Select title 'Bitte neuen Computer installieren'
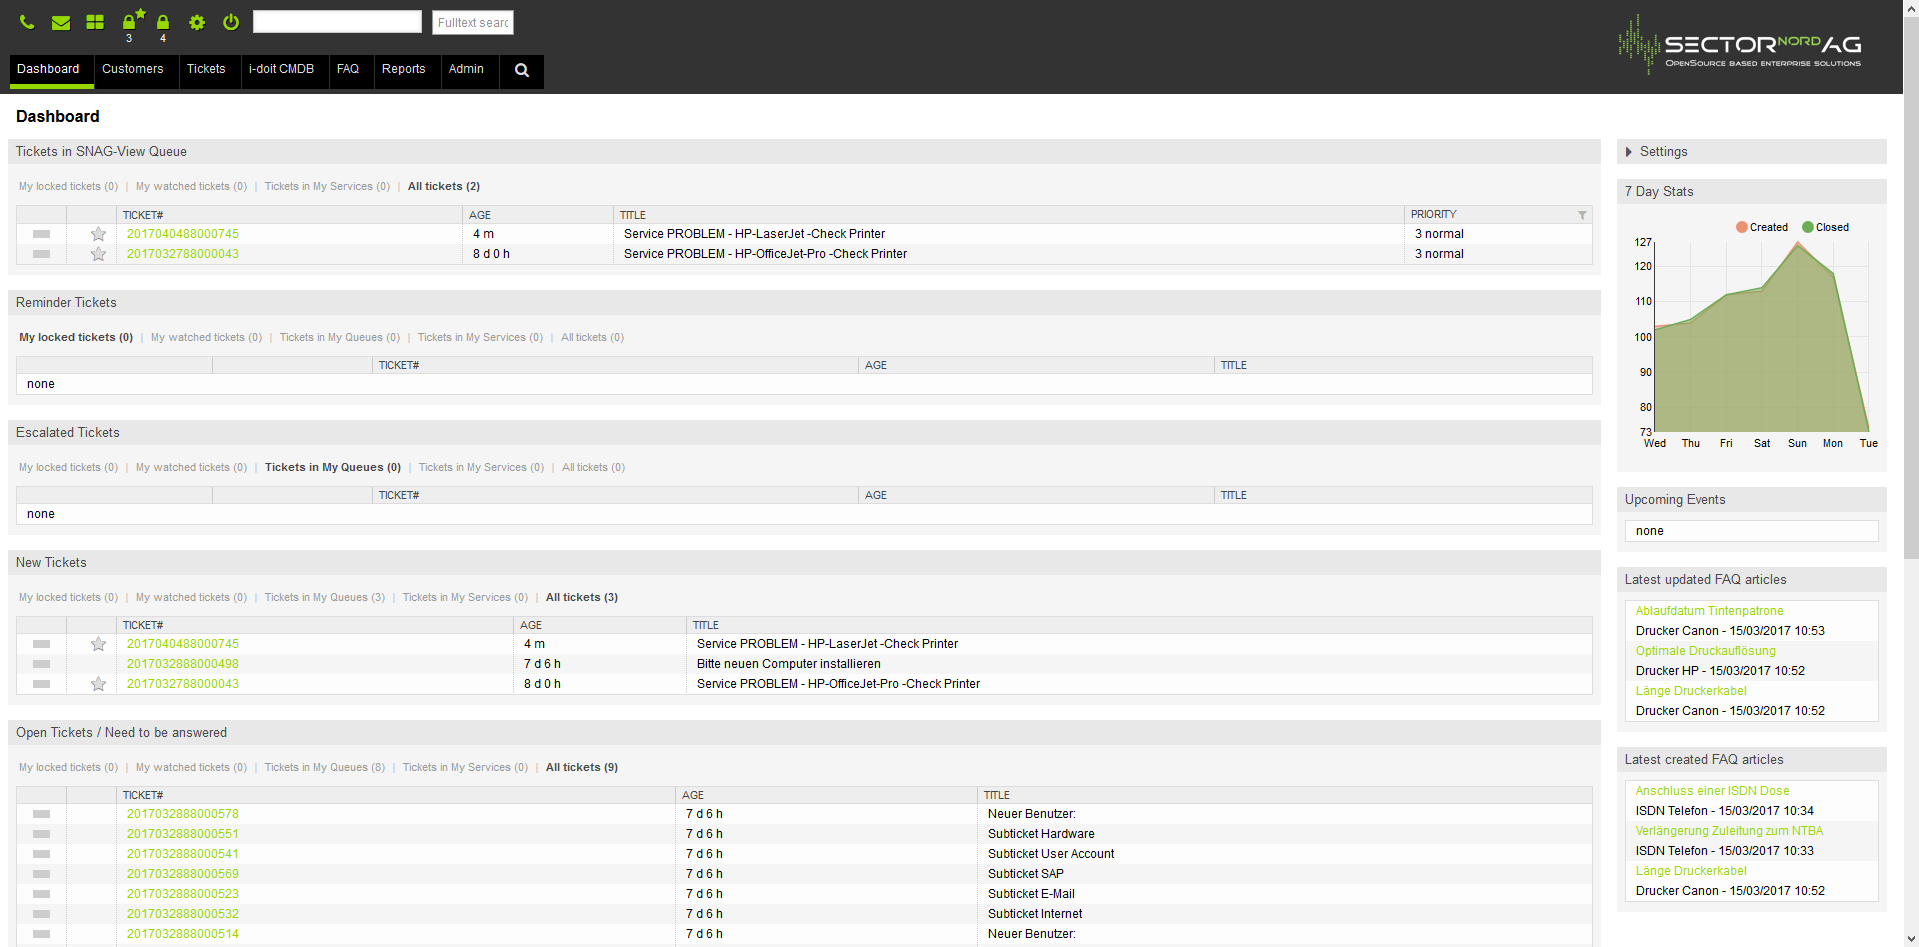 [789, 664]
